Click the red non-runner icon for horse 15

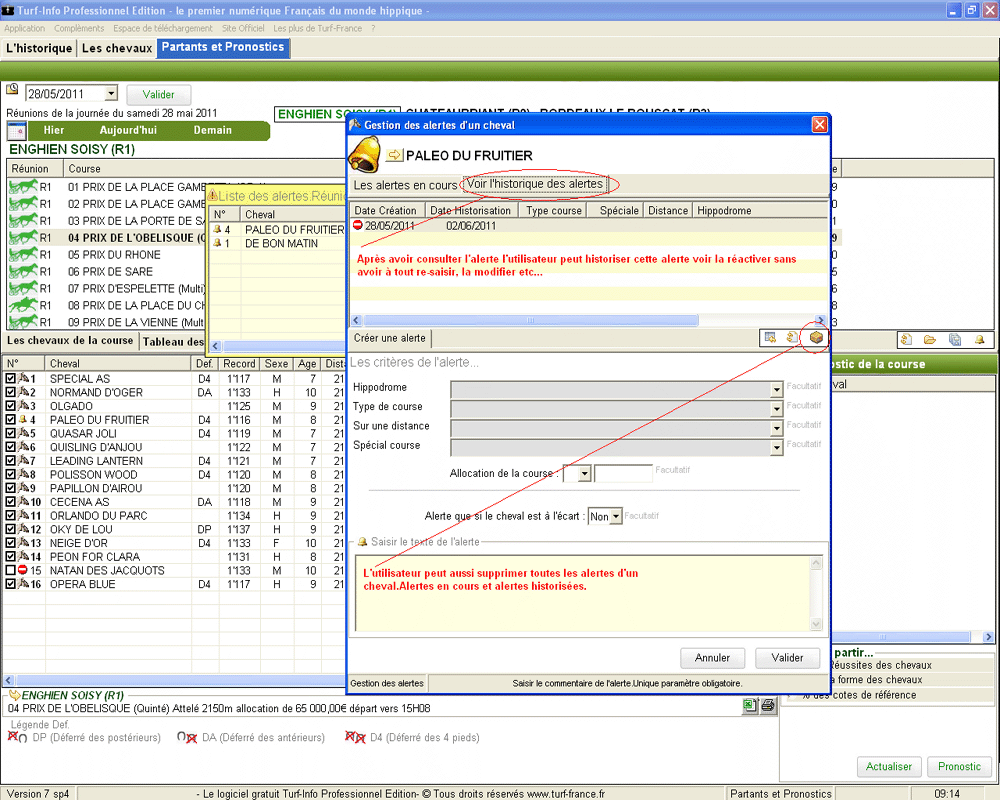pyautogui.click(x=22, y=570)
